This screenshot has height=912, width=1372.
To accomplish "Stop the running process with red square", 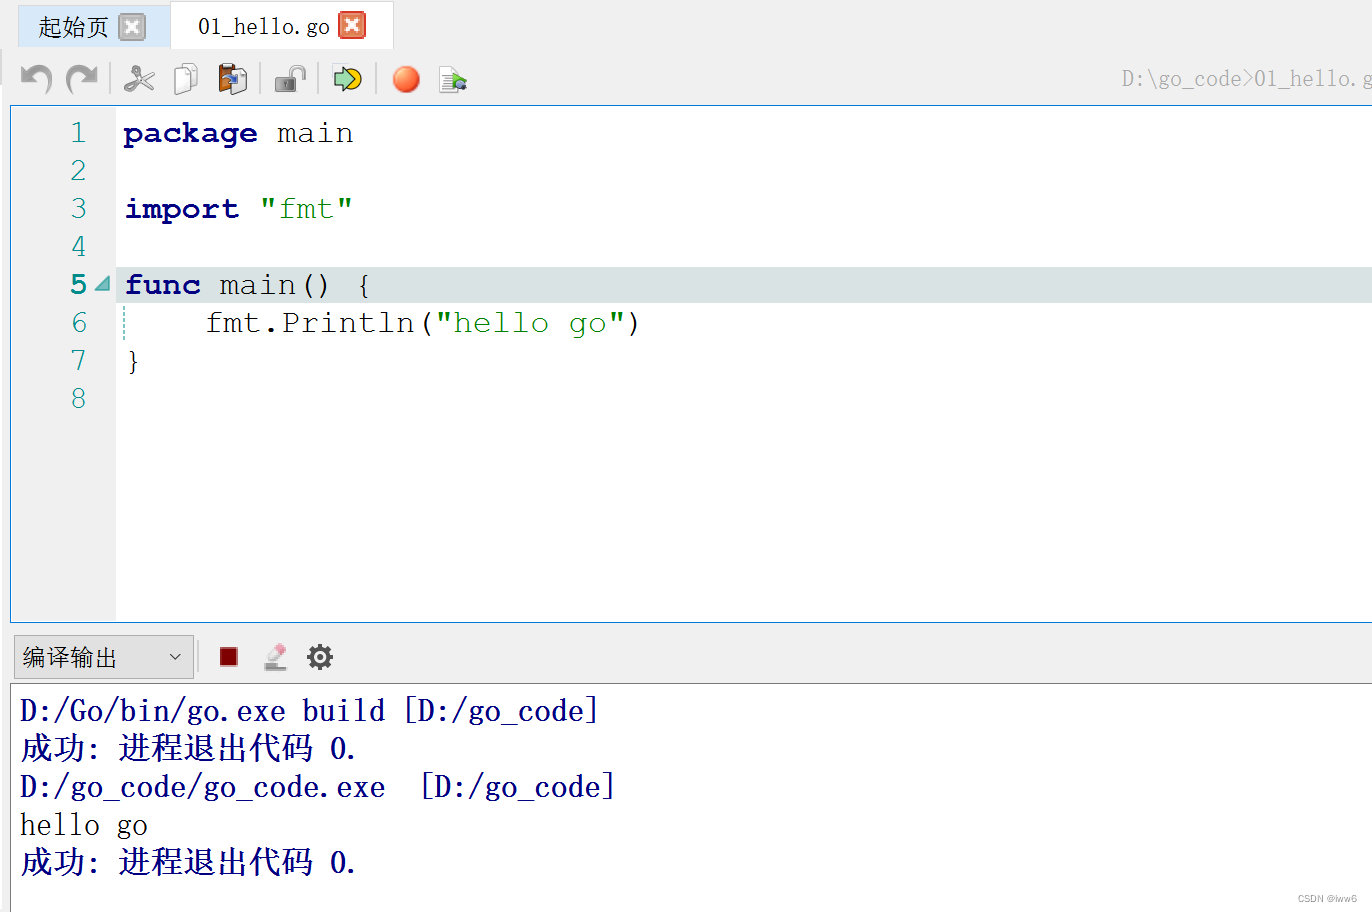I will (229, 657).
